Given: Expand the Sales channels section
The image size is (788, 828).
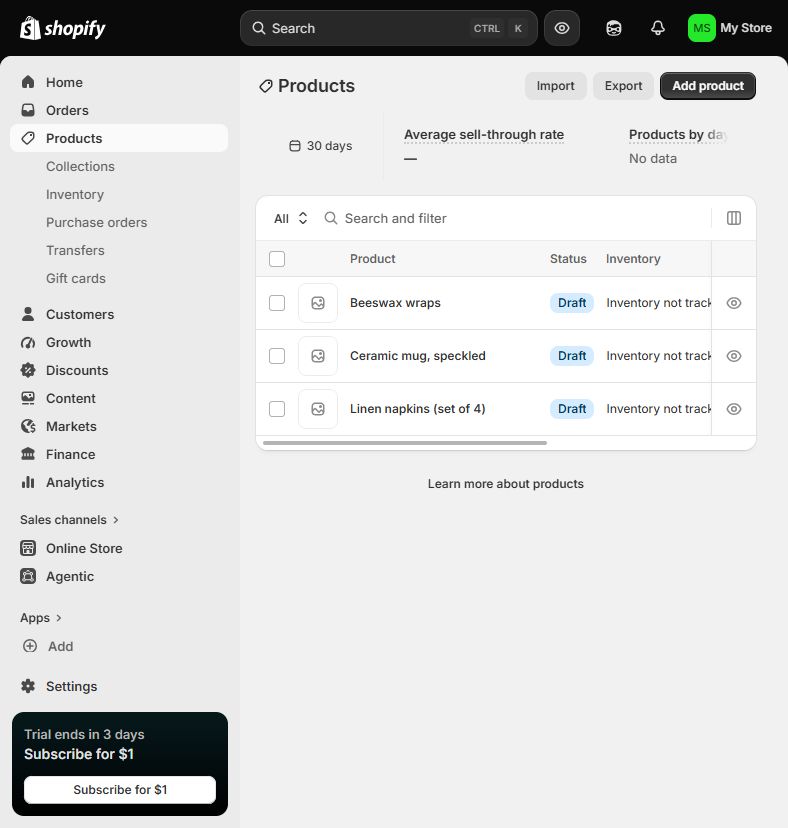Looking at the screenshot, I should pyautogui.click(x=69, y=520).
